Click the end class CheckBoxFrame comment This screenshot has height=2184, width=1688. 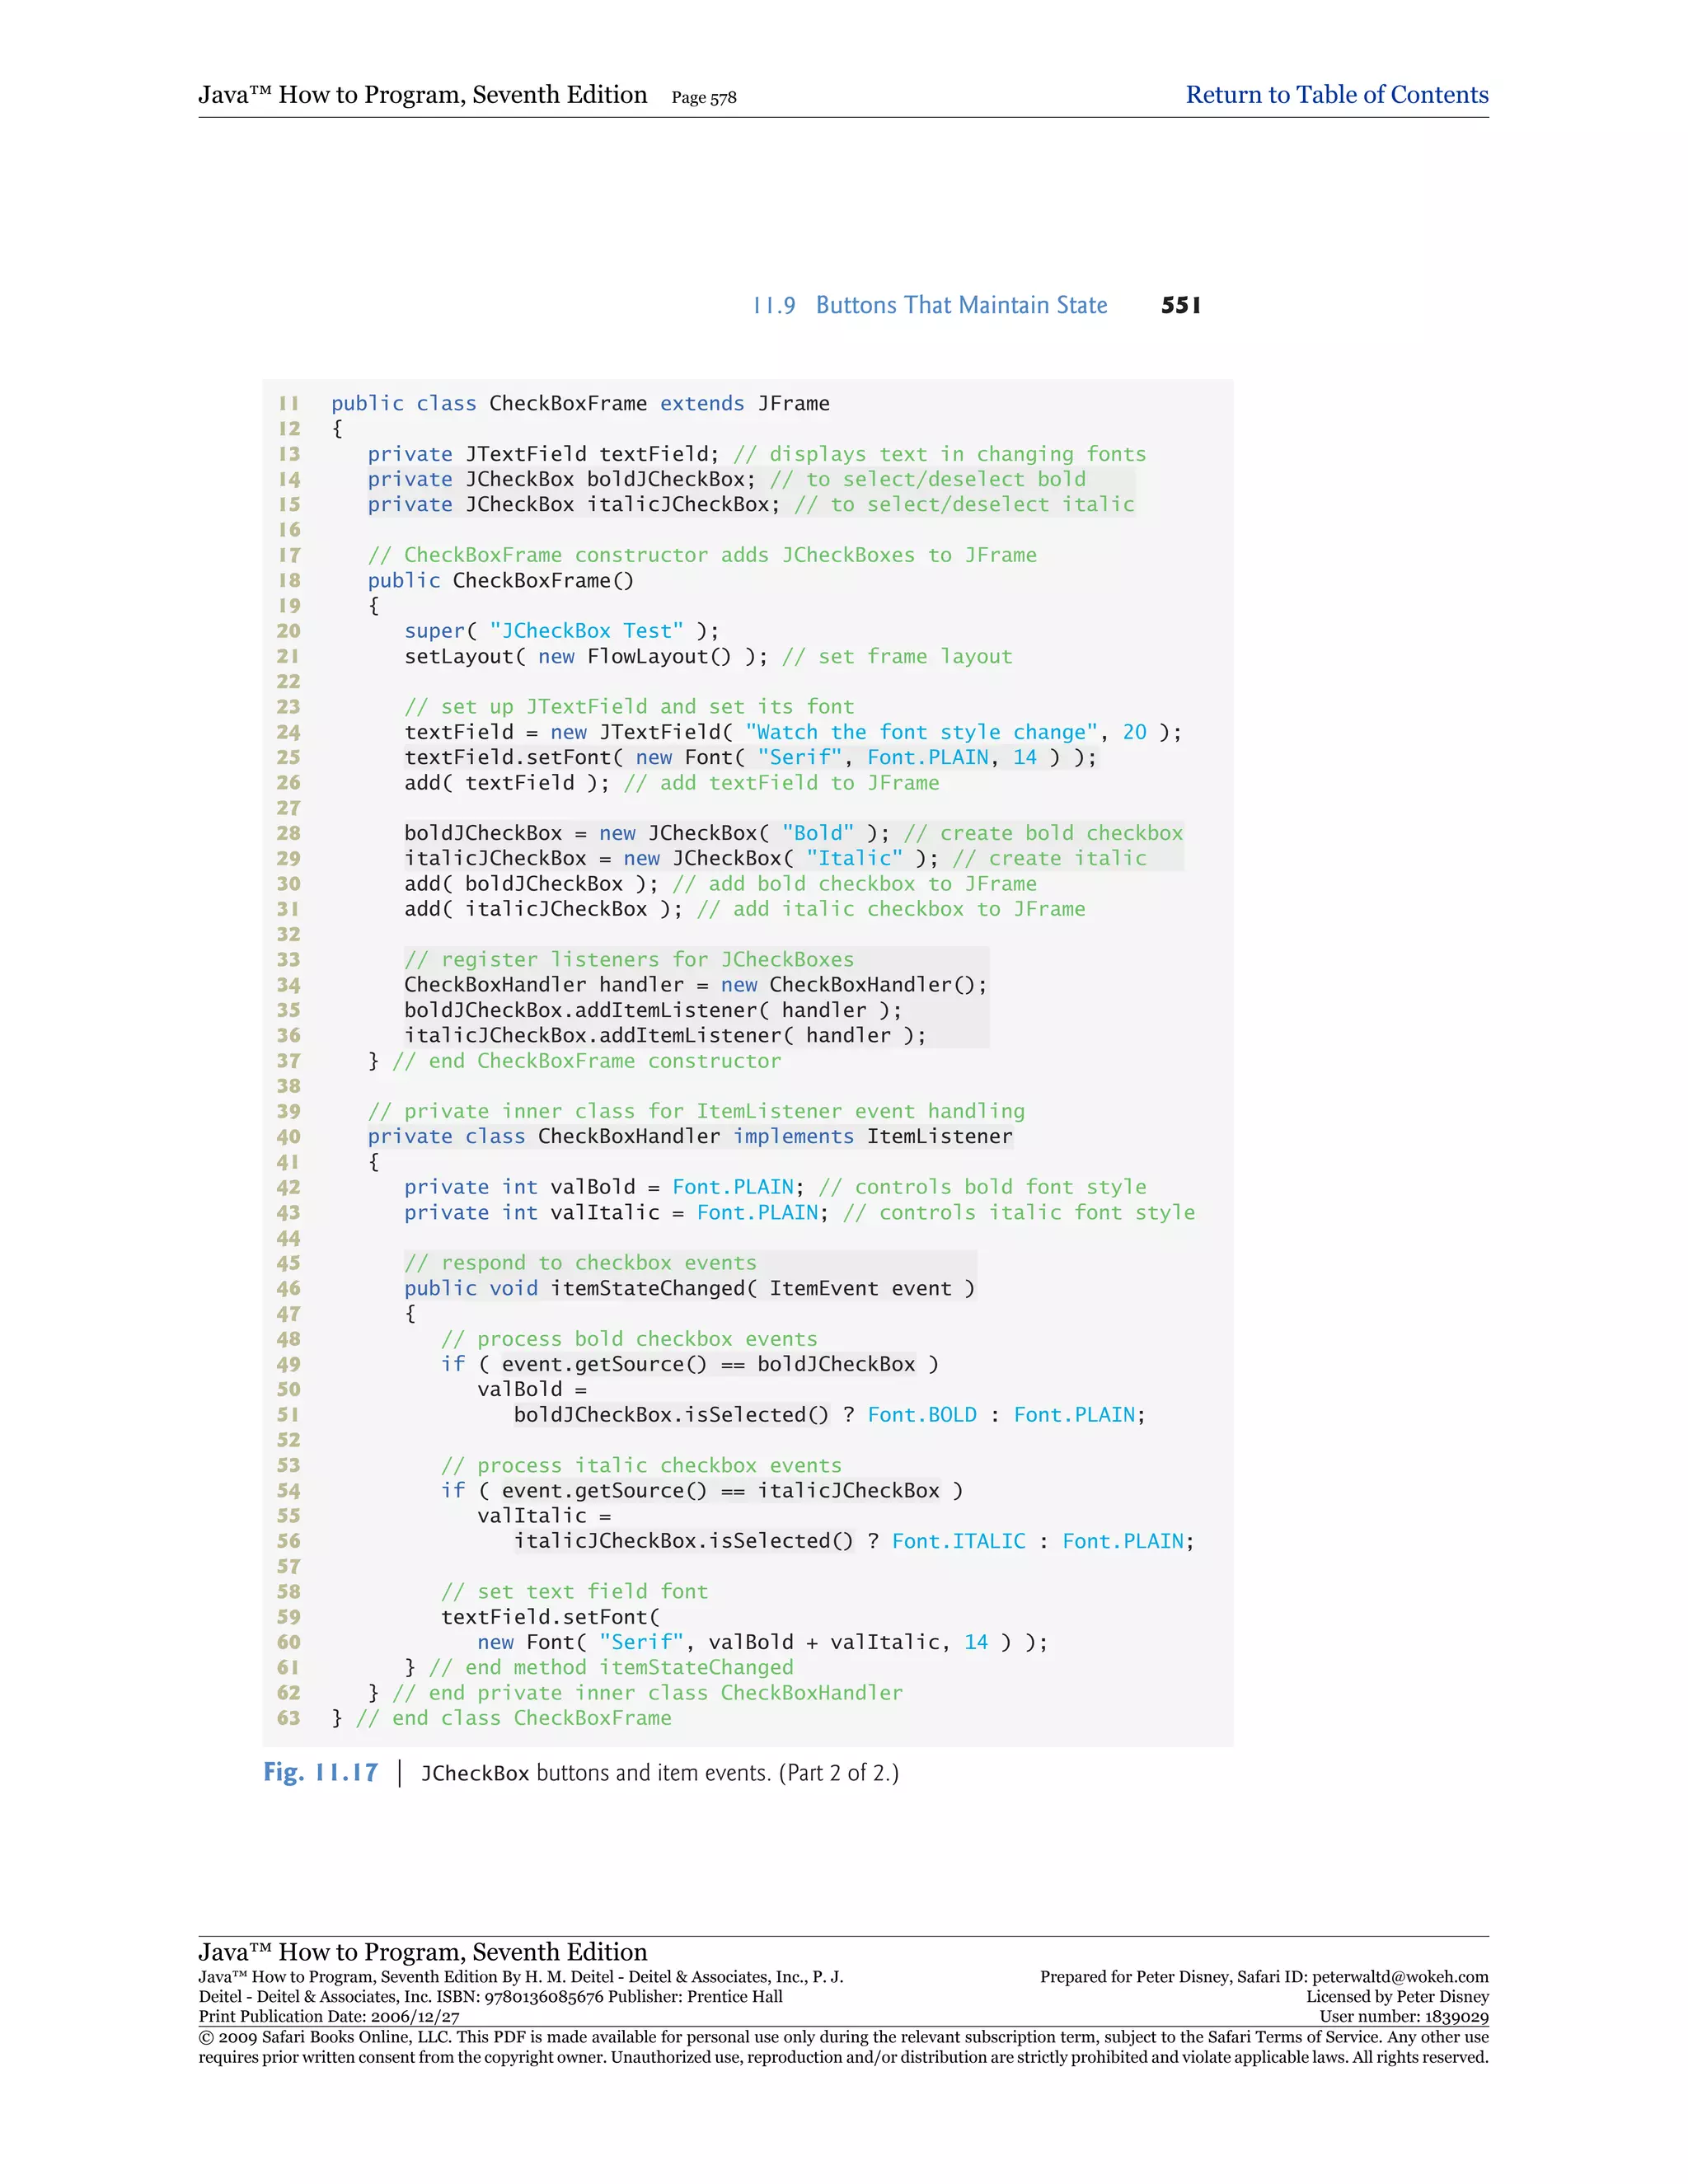coord(513,1718)
